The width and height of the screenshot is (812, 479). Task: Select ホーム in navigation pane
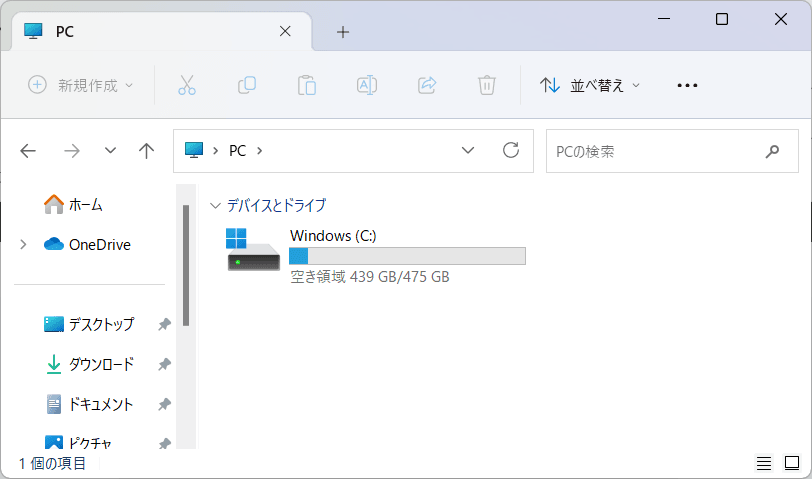[x=85, y=205]
